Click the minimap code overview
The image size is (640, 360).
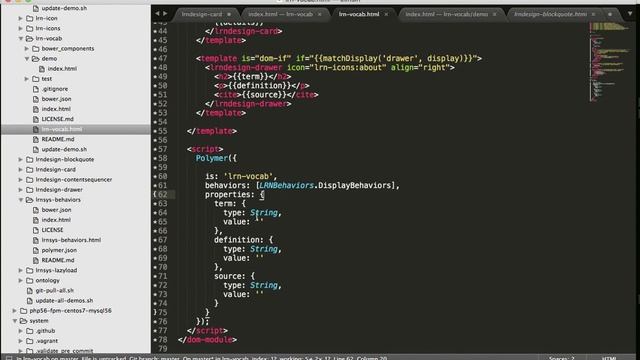(x=609, y=61)
